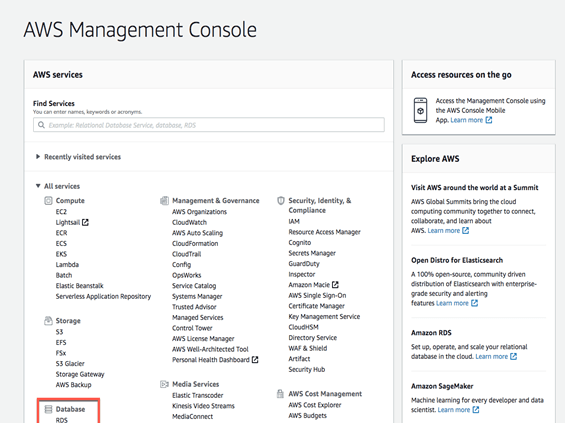
Task: Open the IAM service
Action: click(294, 221)
